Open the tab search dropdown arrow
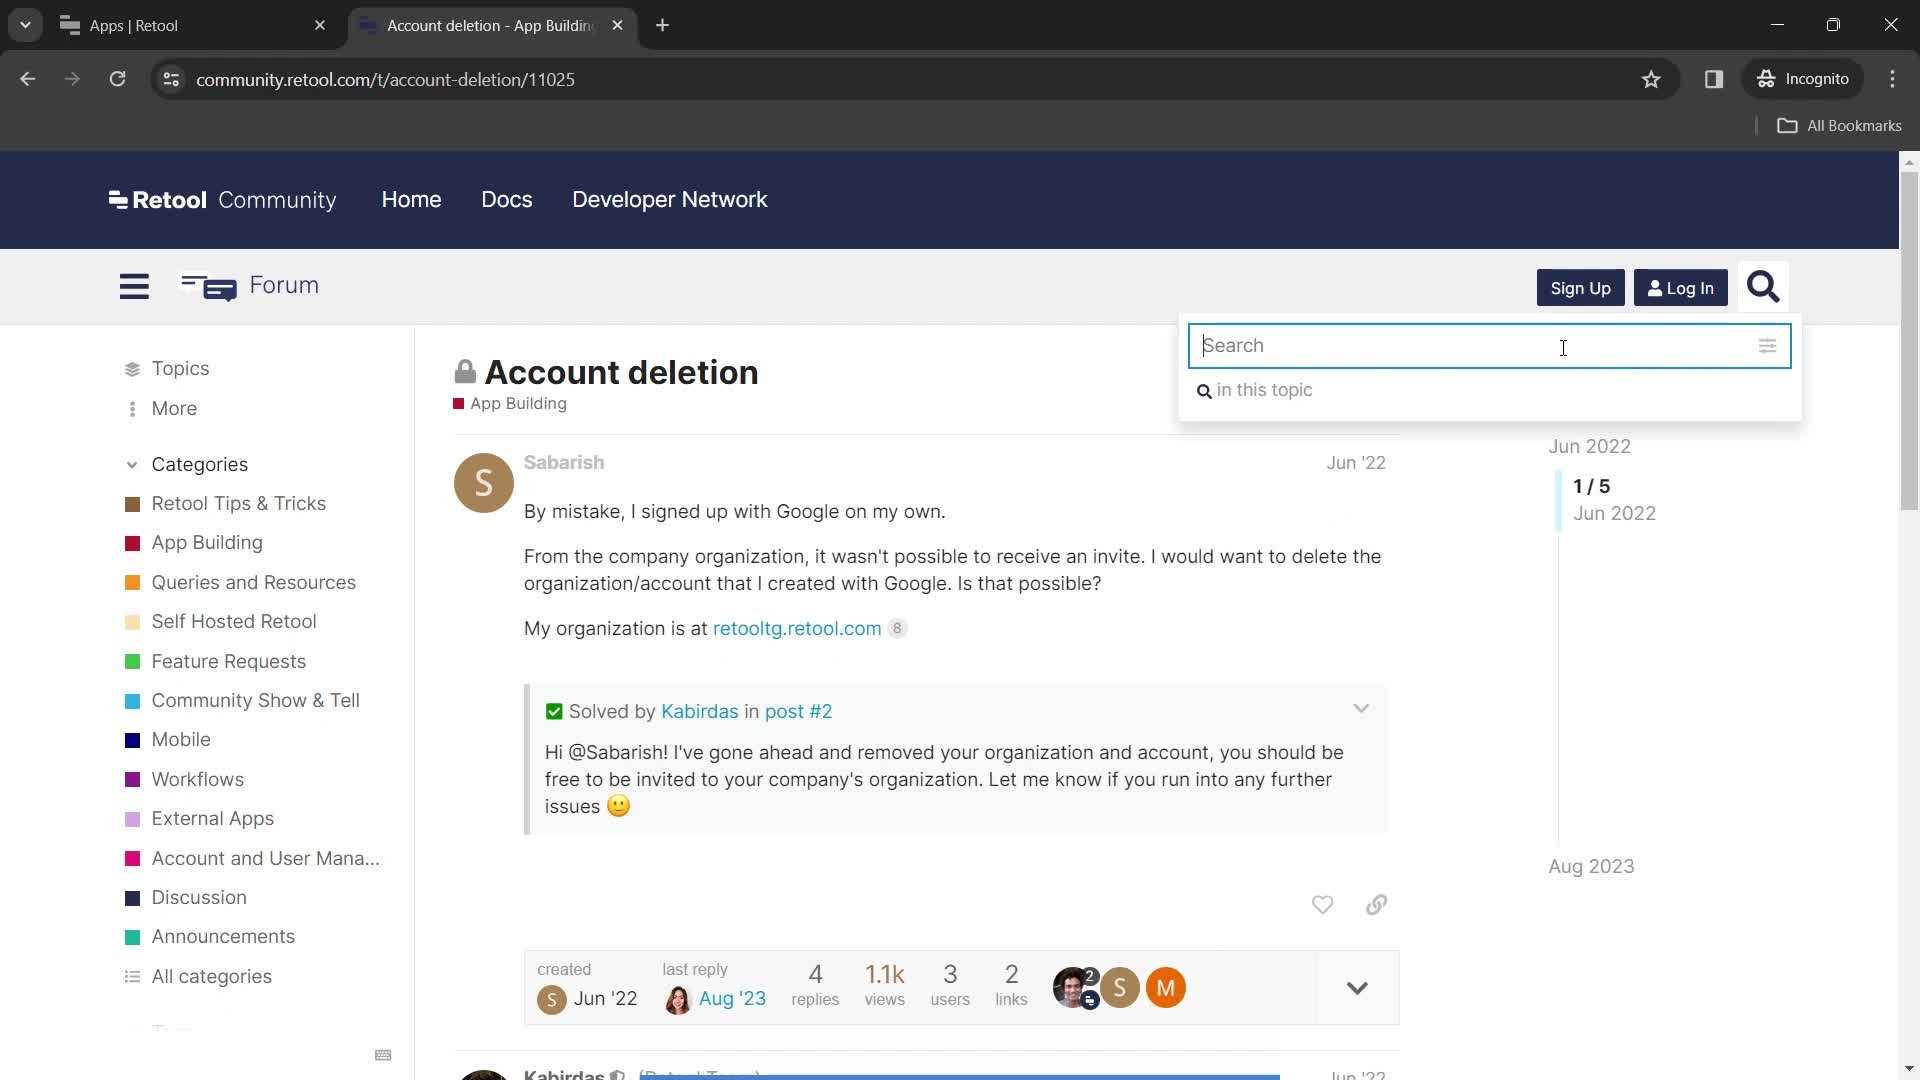 [25, 25]
